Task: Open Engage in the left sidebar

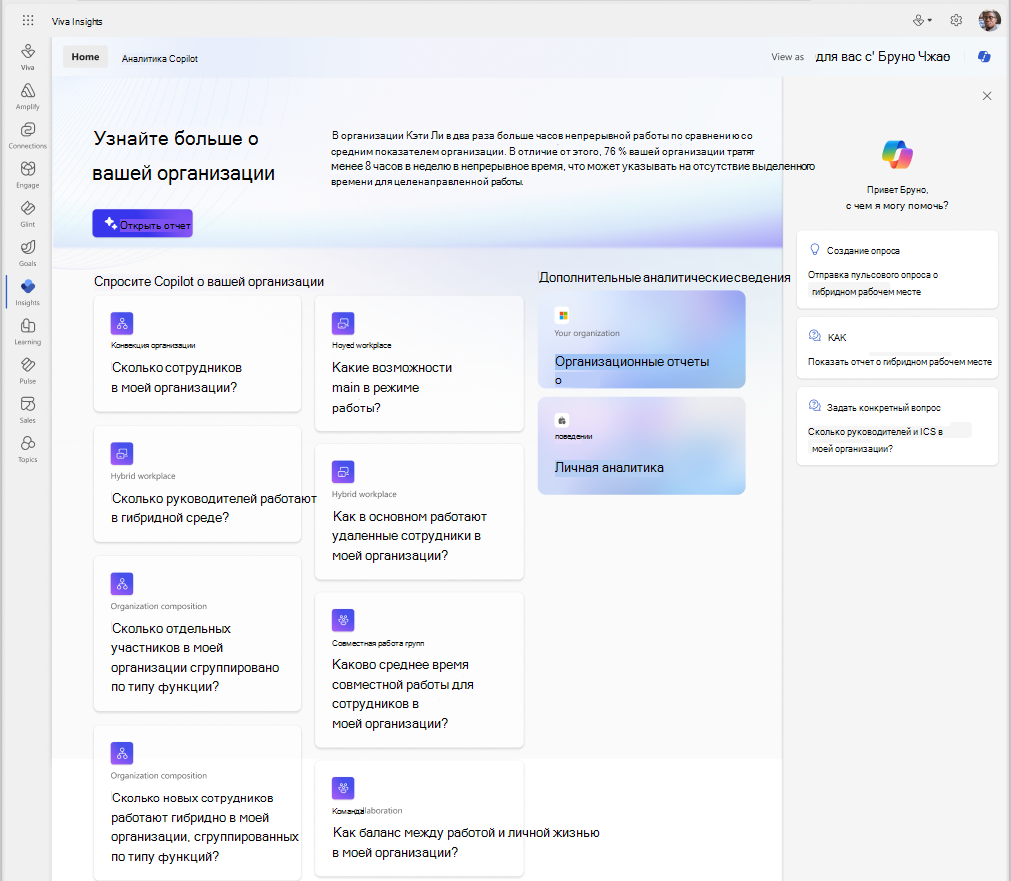Action: [x=28, y=175]
